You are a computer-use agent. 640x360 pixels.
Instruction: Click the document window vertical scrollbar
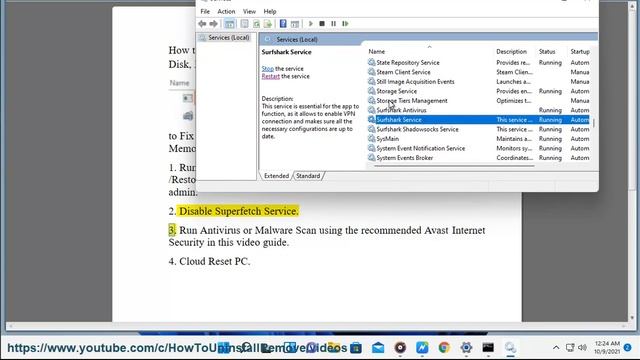pos(632,163)
